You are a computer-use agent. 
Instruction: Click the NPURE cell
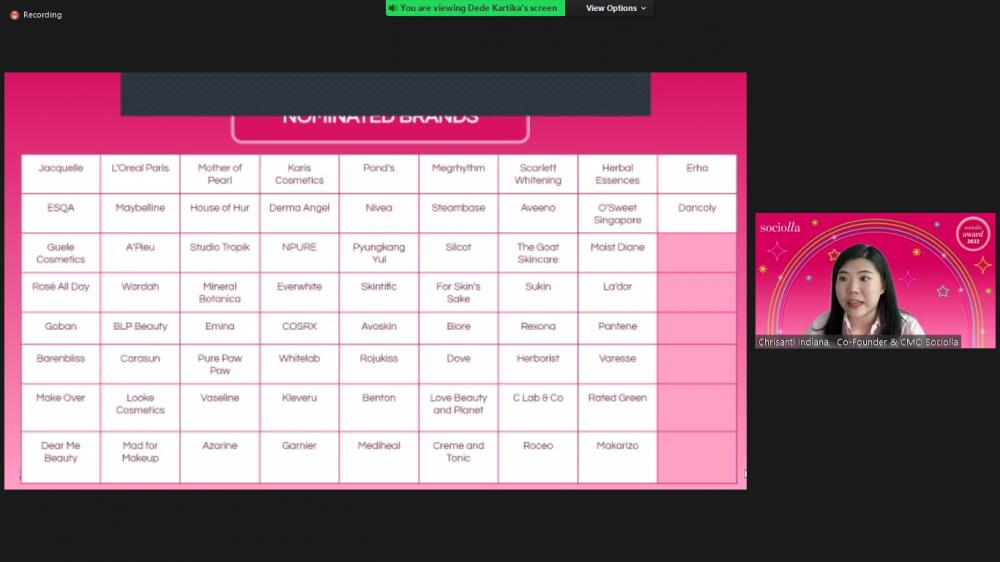tap(300, 253)
